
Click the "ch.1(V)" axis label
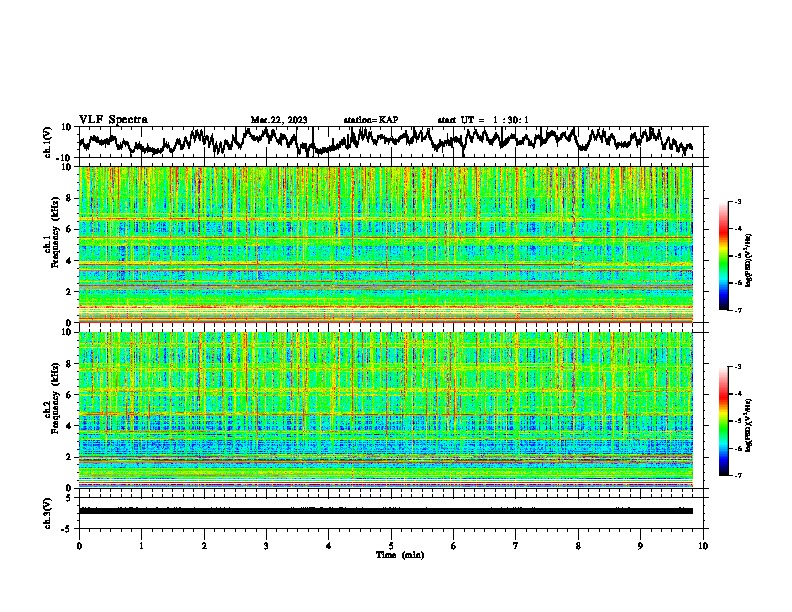48,142
